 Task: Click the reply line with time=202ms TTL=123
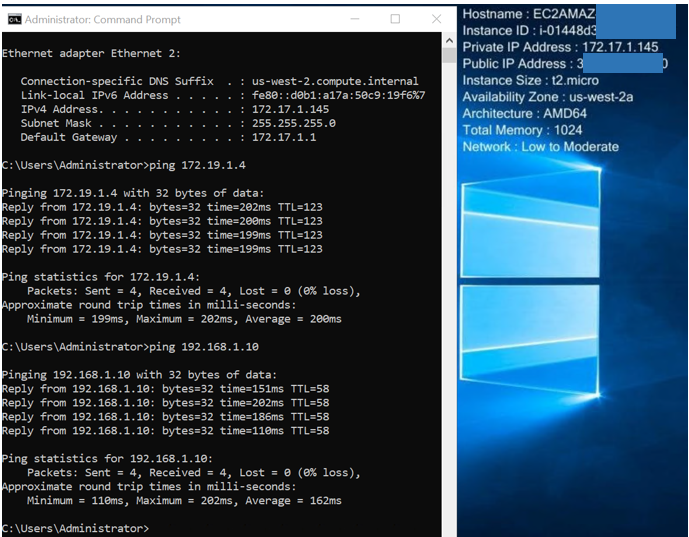[162, 207]
